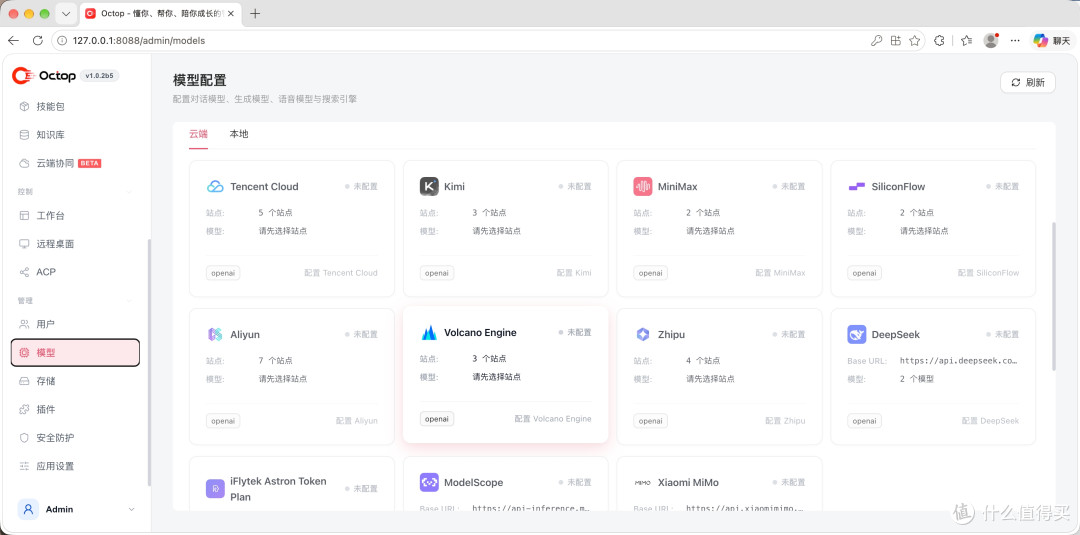Open the 远程桌面 monitor icon
Viewport: 1080px width, 535px height.
click(x=24, y=244)
